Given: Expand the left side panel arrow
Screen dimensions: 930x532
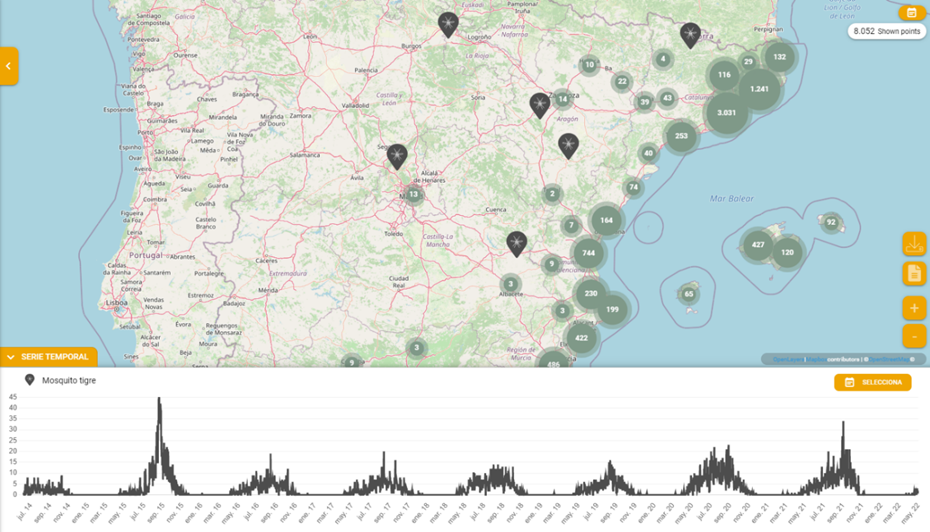Looking at the screenshot, I should pos(9,66).
